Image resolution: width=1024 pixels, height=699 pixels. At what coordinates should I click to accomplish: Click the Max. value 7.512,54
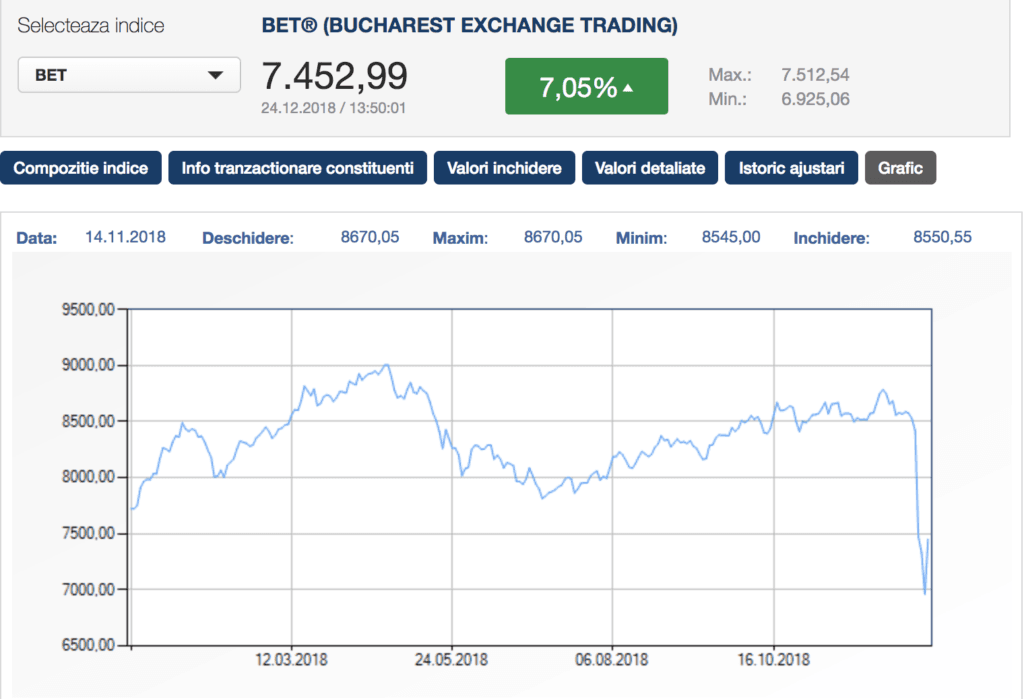point(815,74)
